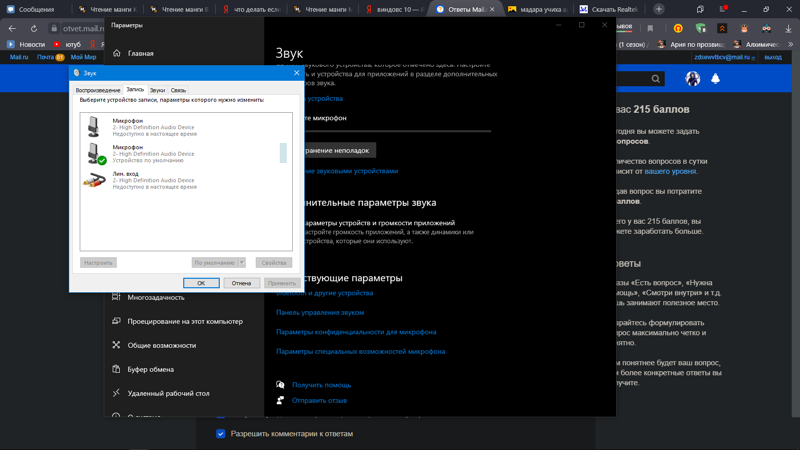Click the Удаленный рабочий стол icon
The width and height of the screenshot is (800, 450).
click(116, 393)
